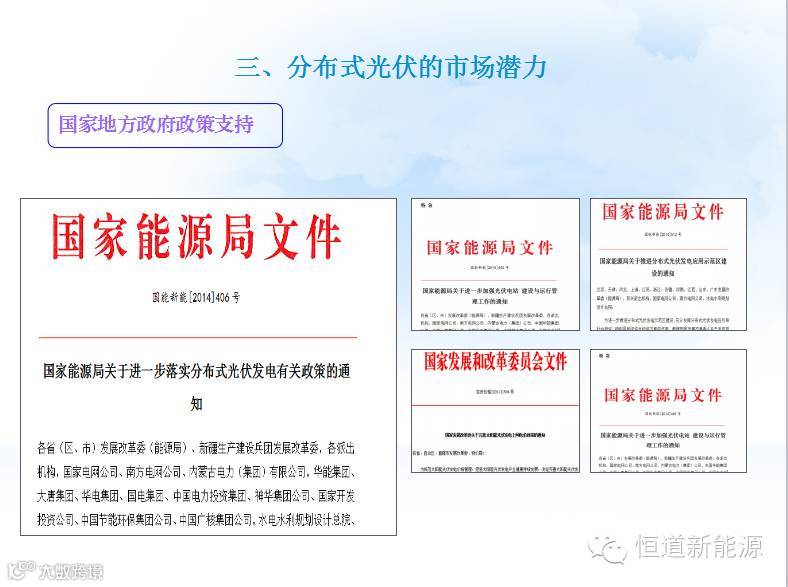Click the red header 国家发展和改革委员会文件

(496, 361)
